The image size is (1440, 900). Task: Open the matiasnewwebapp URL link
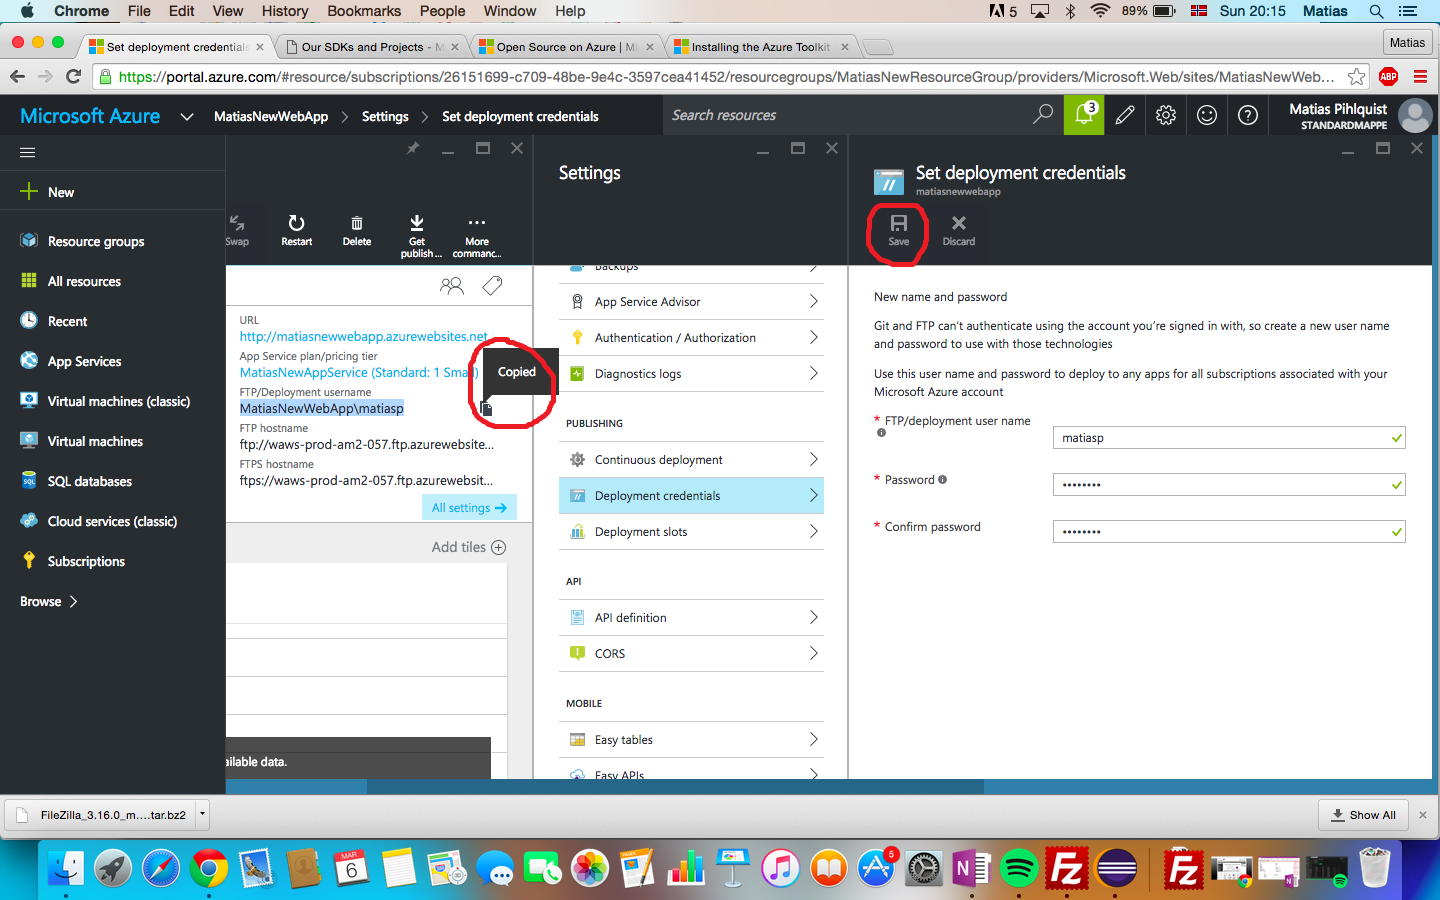pos(364,337)
